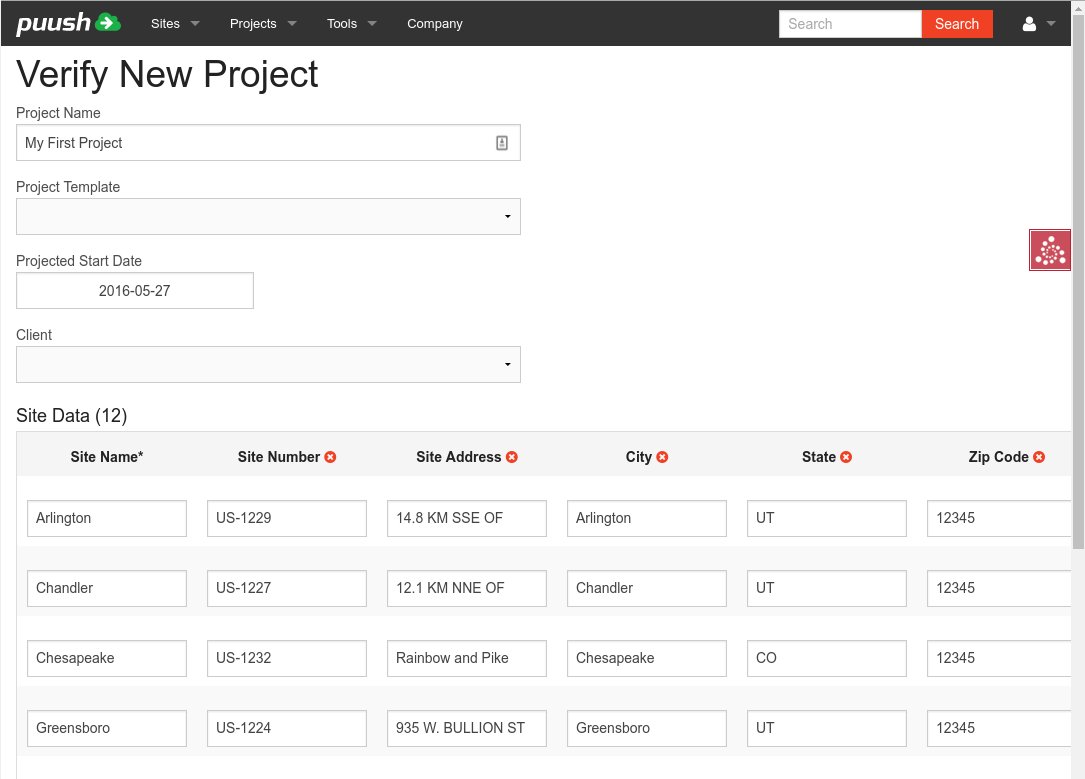Remove the State column
Screen dimensions: 1085x779
tap(846, 457)
